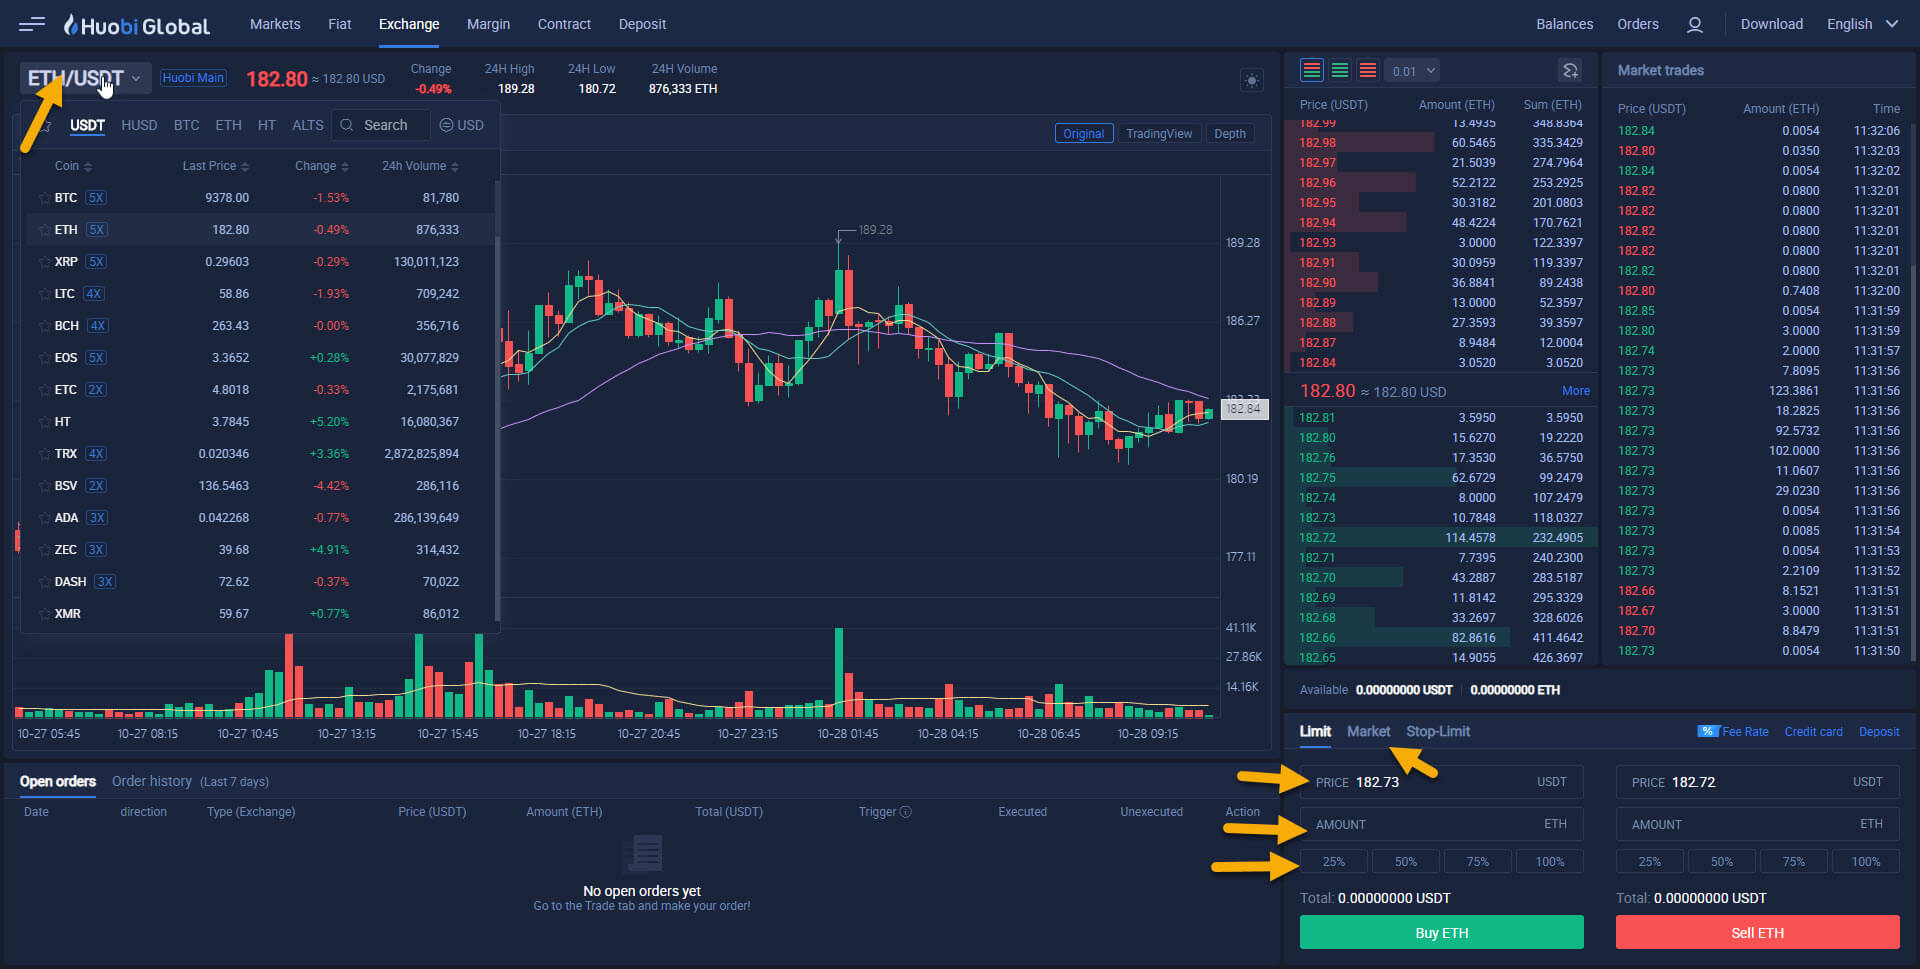The height and width of the screenshot is (969, 1920).
Task: Sort coin list by Coin name
Action: 73,166
